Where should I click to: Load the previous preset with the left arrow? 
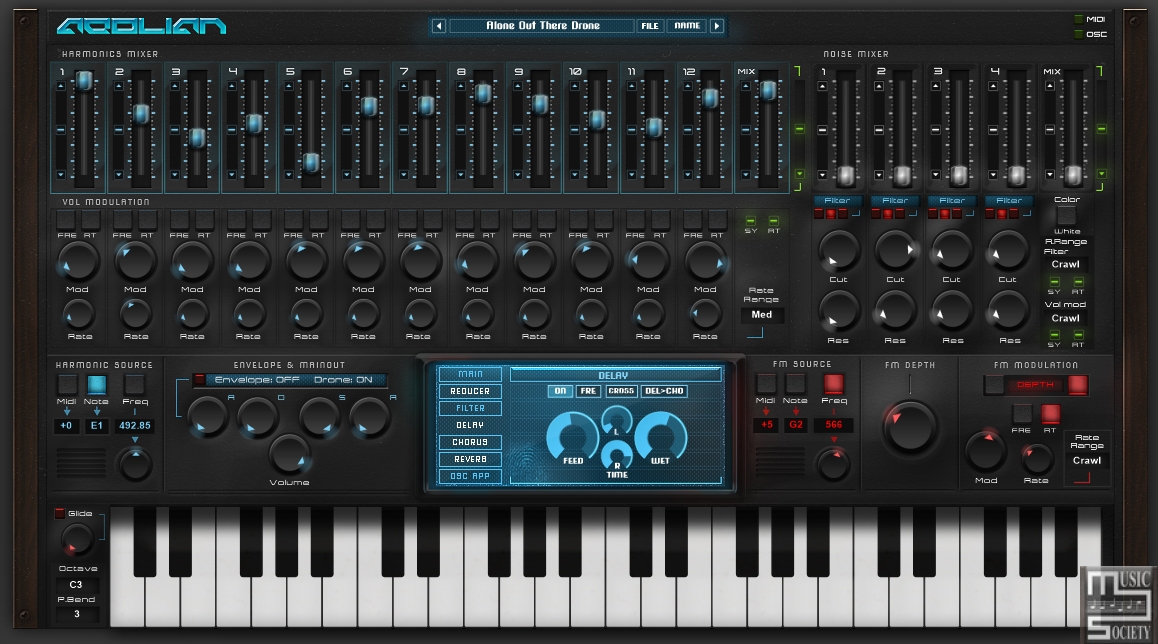tap(439, 26)
